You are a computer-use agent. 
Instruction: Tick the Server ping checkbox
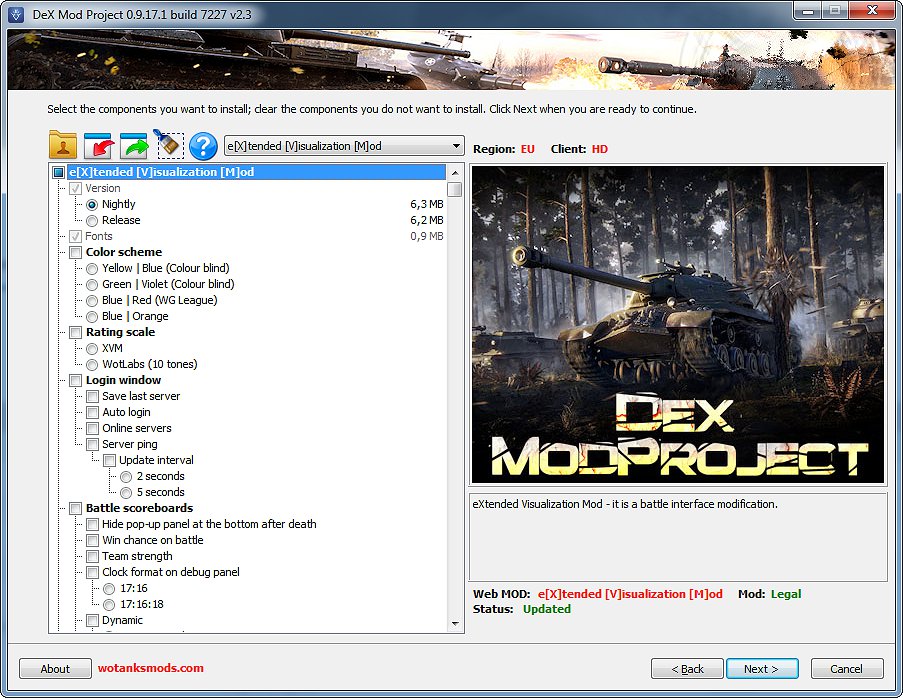point(92,445)
